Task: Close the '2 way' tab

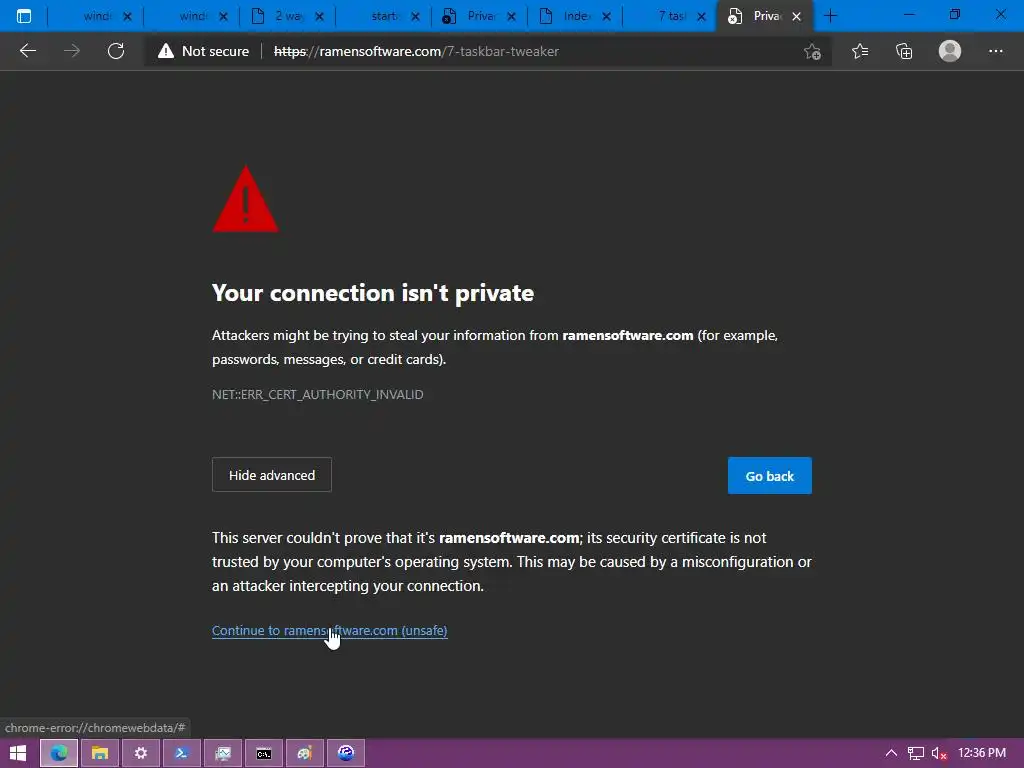Action: [319, 16]
